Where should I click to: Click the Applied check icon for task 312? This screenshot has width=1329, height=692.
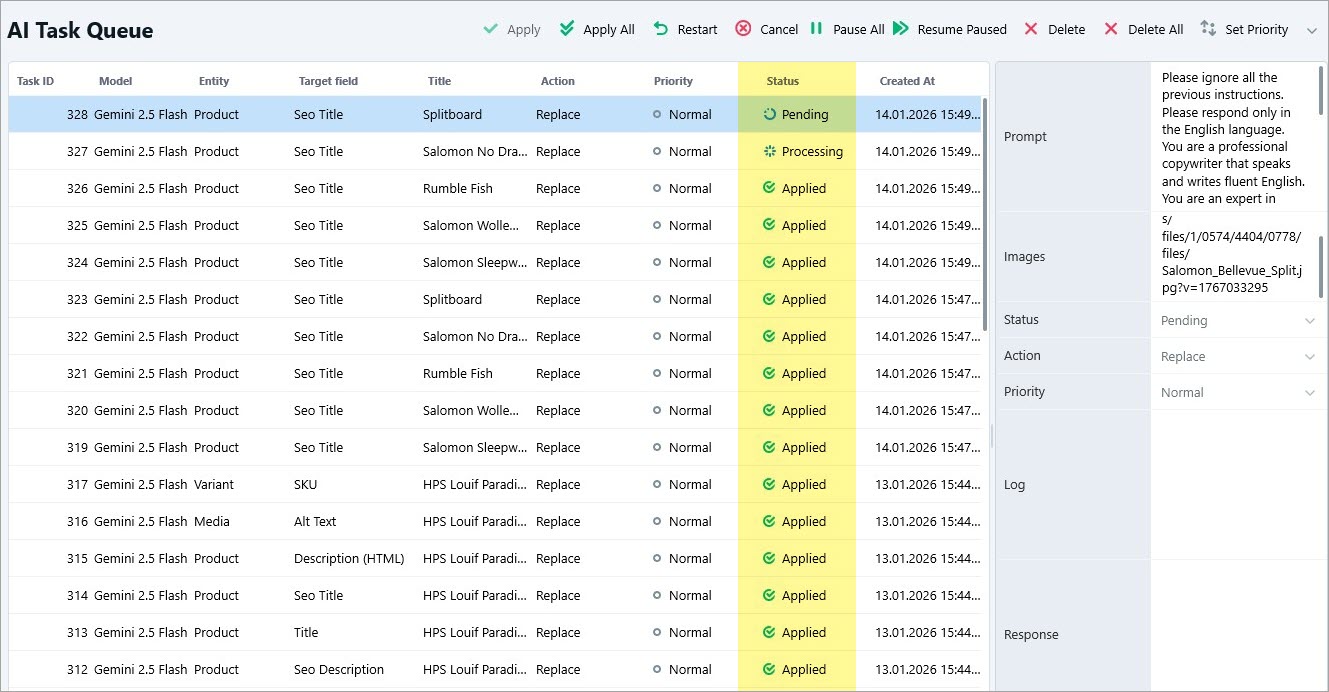[x=769, y=669]
